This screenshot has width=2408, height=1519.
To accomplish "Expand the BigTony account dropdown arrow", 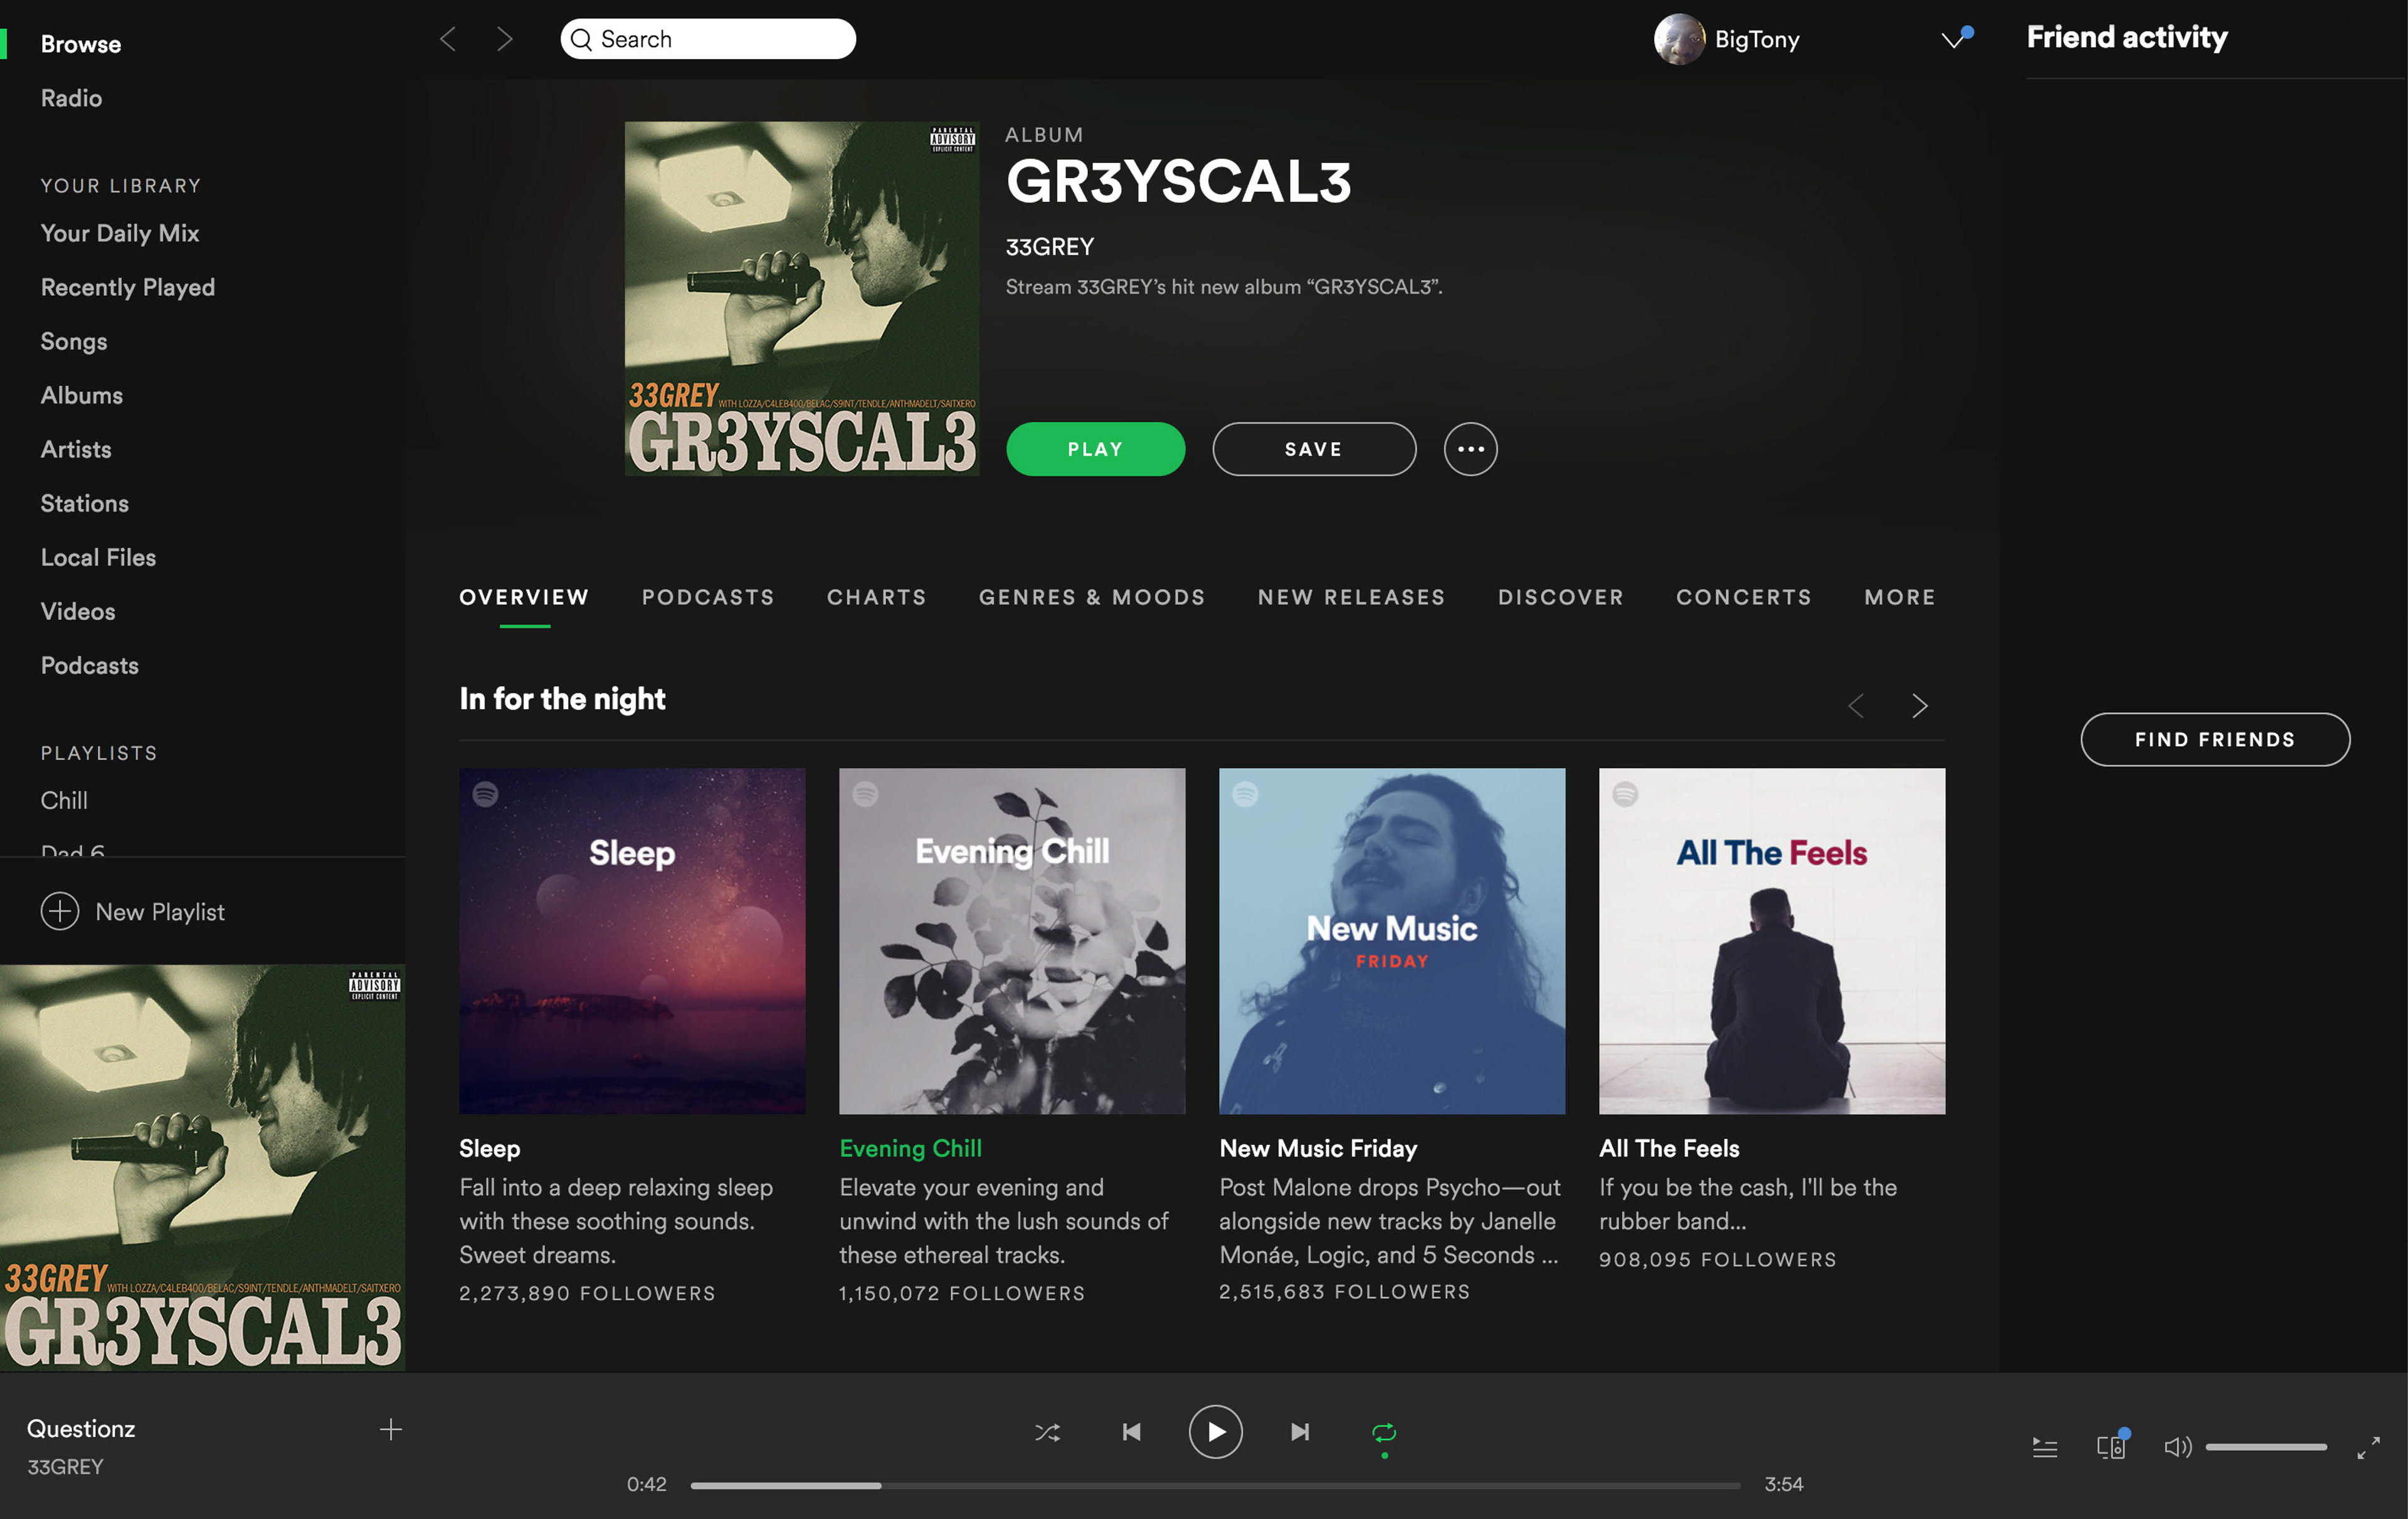I will pos(1953,40).
